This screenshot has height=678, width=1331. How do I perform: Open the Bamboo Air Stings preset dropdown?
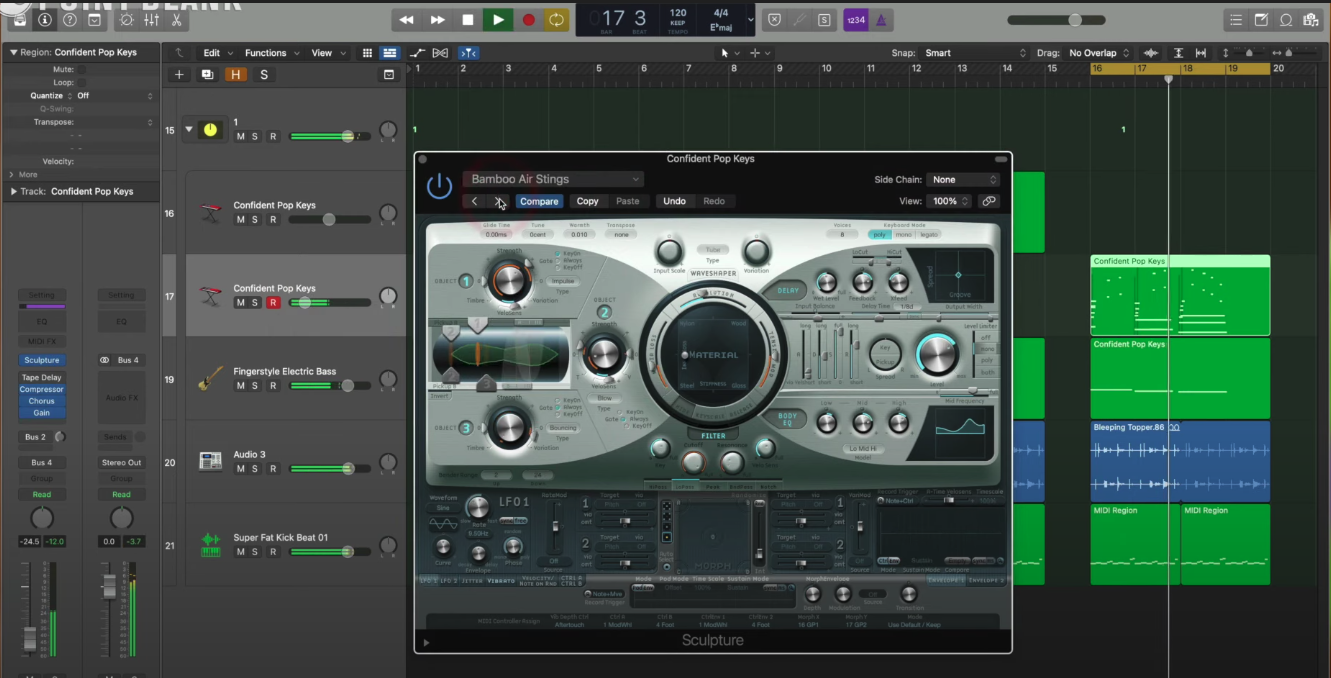click(x=552, y=180)
